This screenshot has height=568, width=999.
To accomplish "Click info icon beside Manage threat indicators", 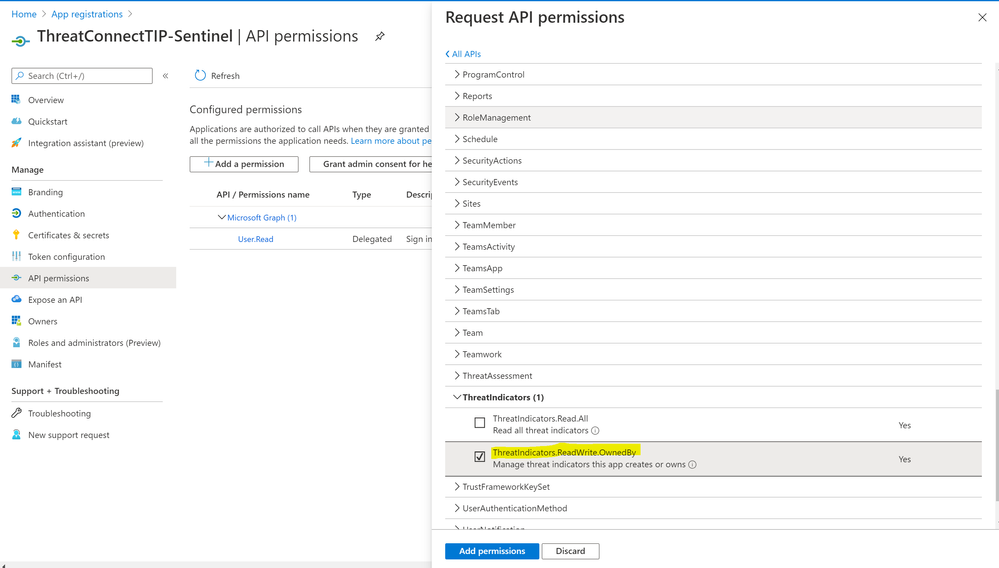I will (x=693, y=465).
